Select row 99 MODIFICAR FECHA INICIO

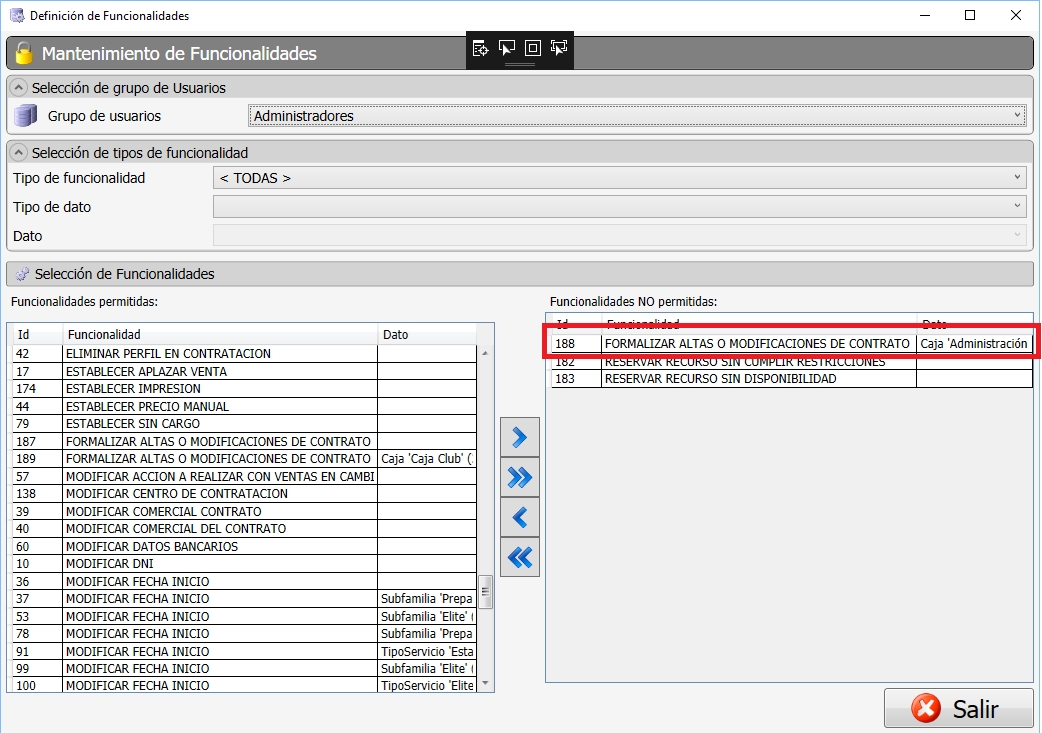click(x=245, y=669)
